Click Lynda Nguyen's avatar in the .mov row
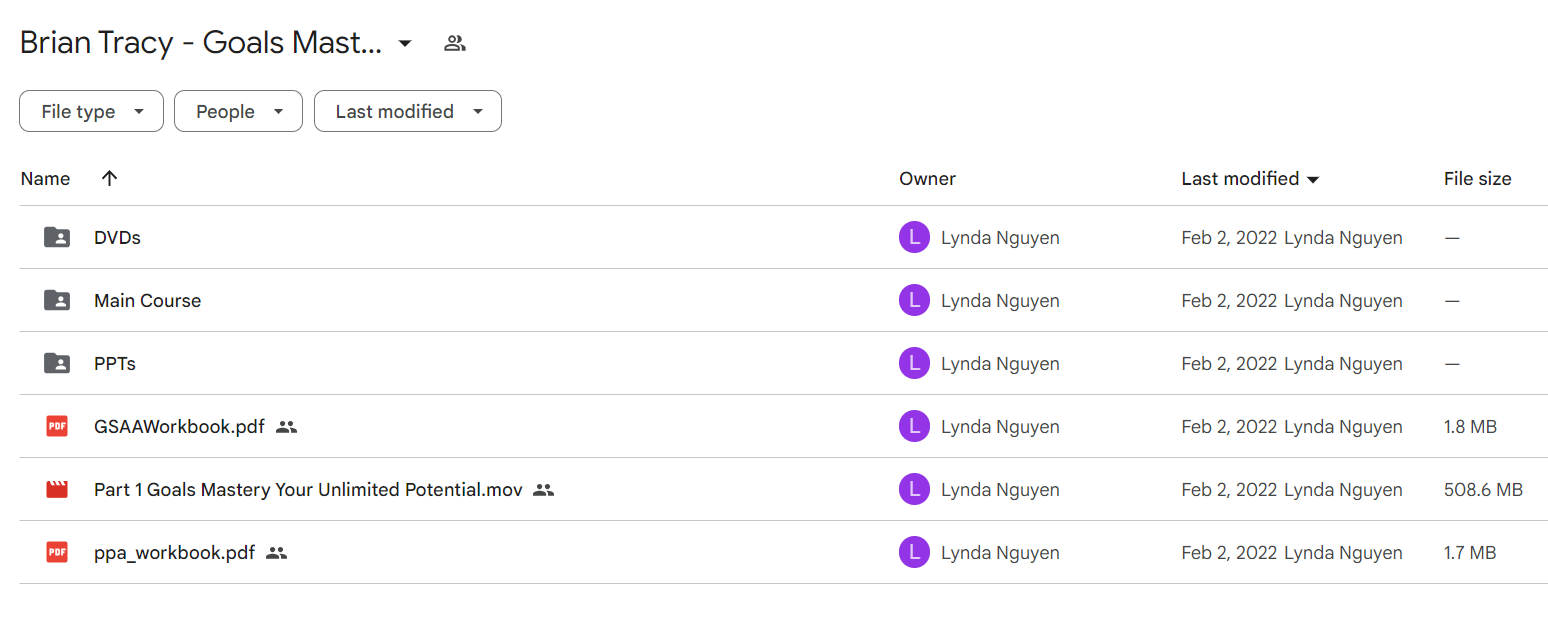1548x617 pixels. 914,490
